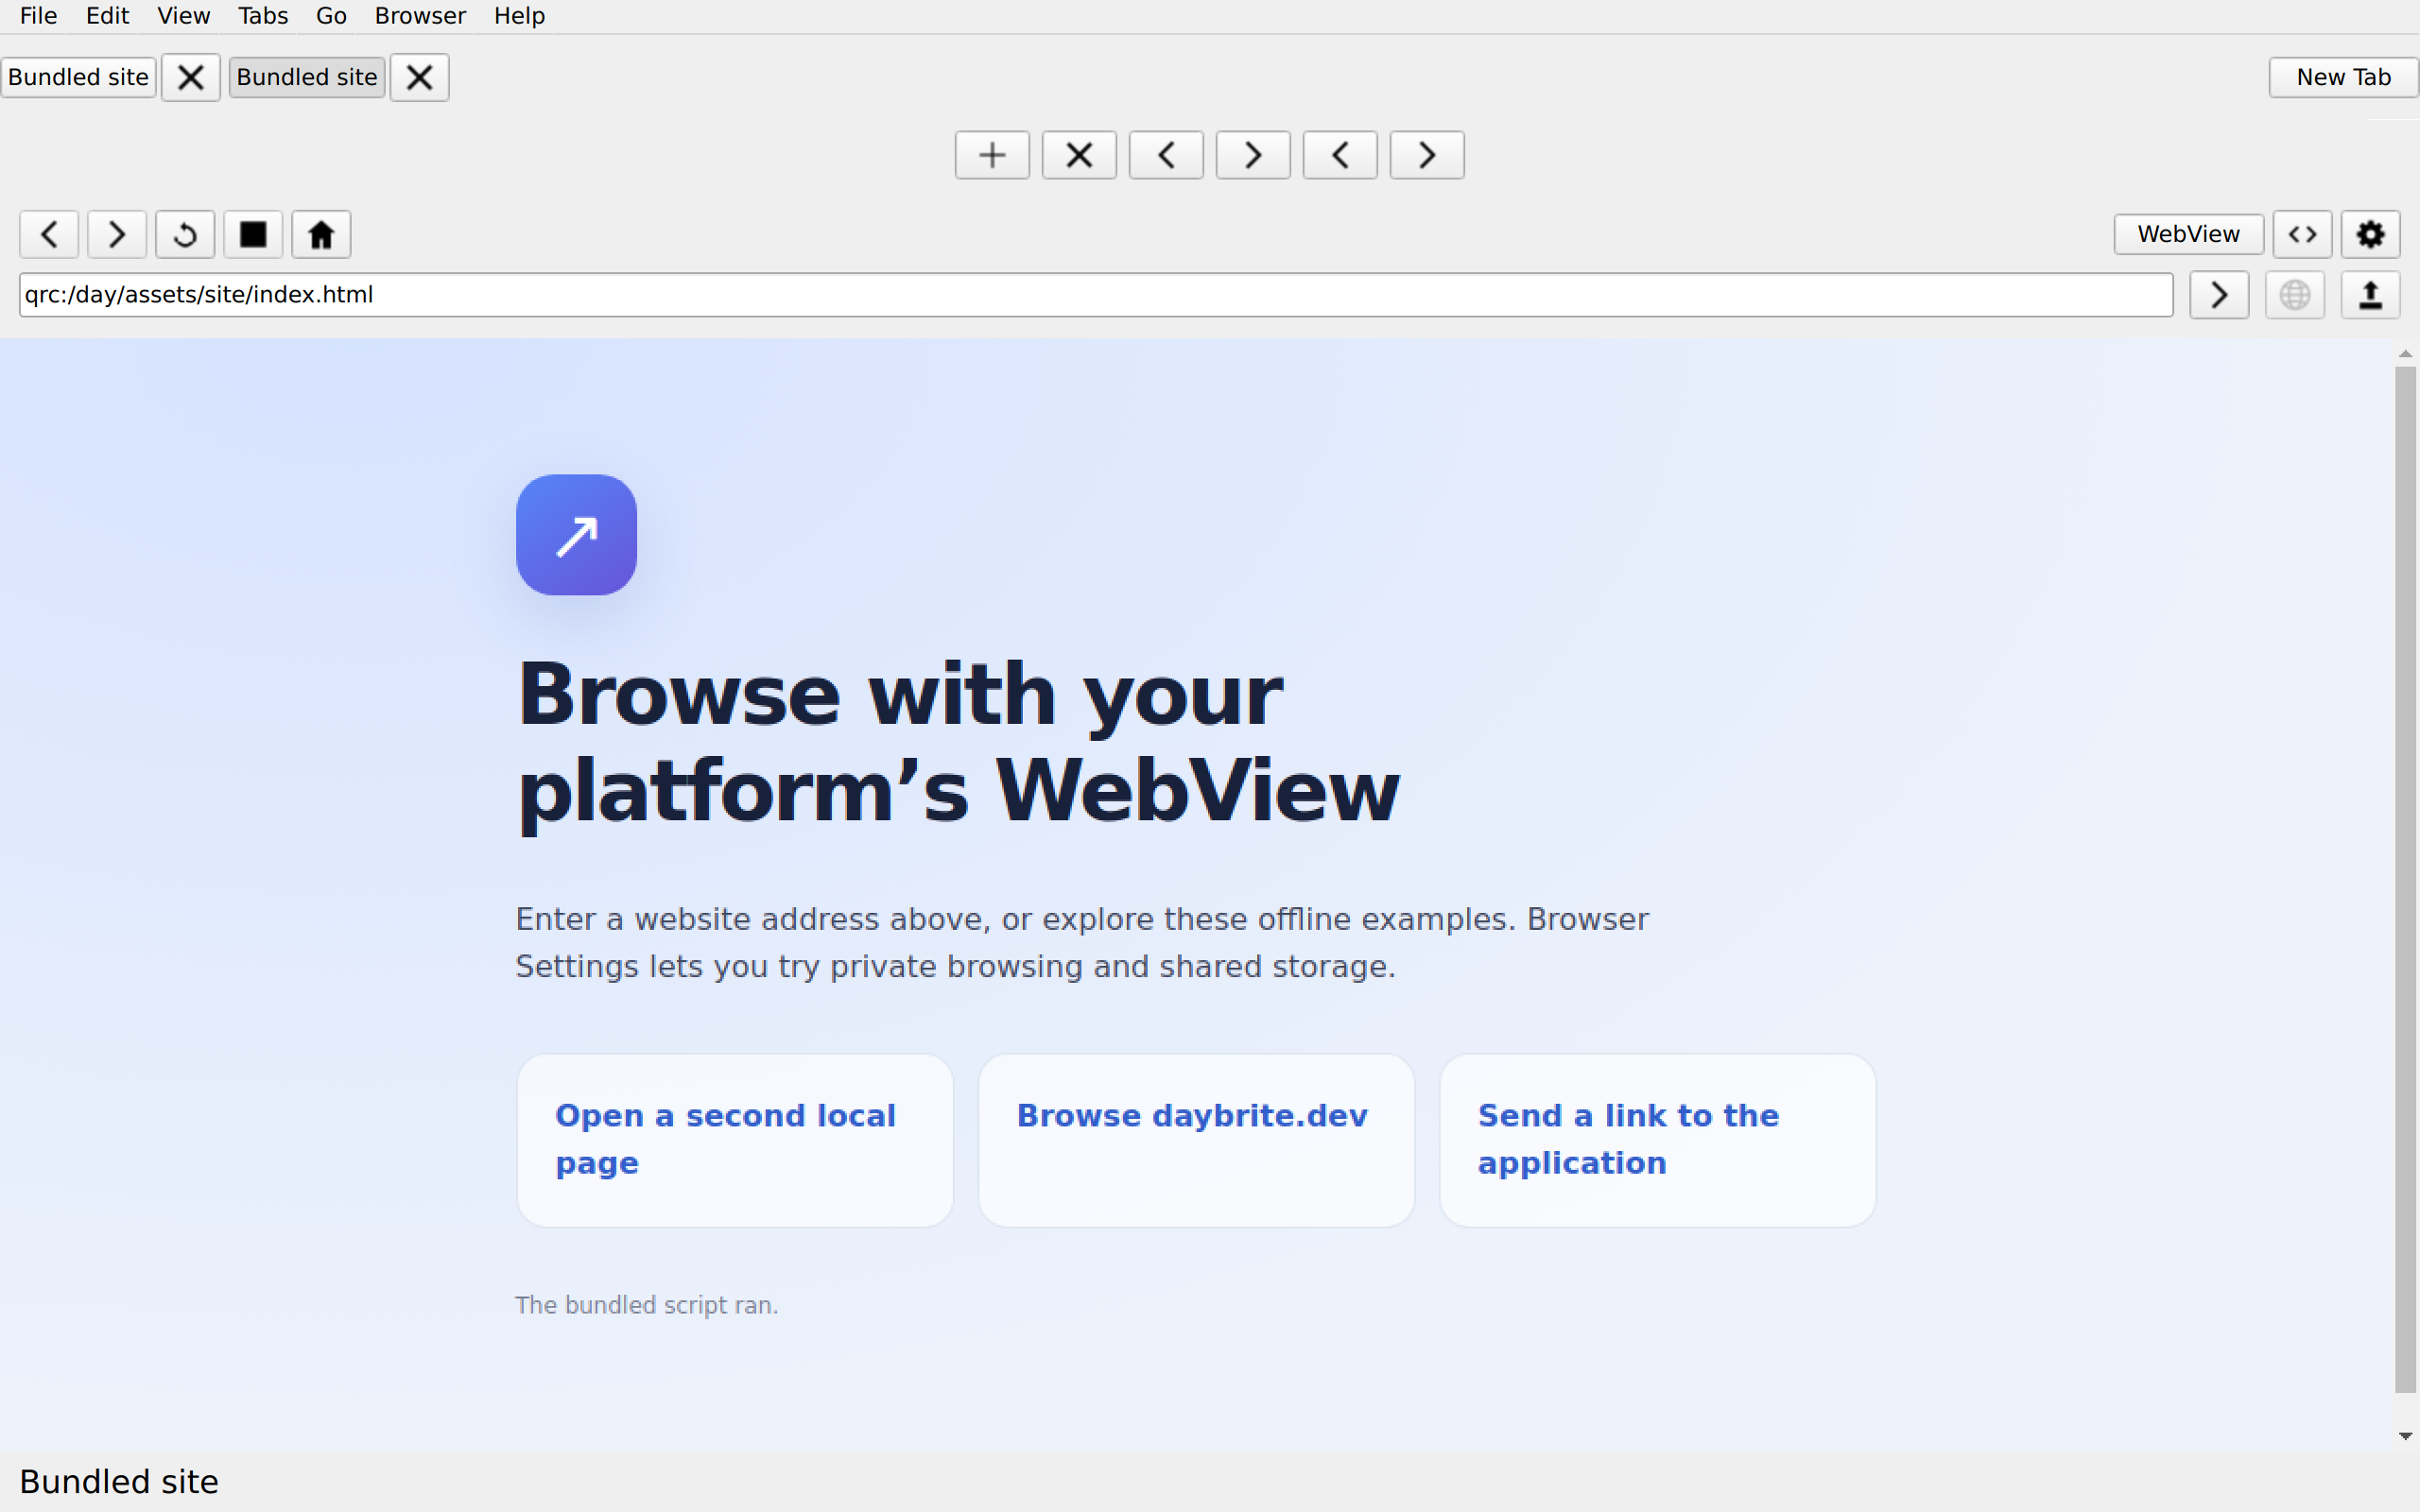The image size is (2420, 1512).
Task: Click the left chevron next to the center X icon
Action: (x=1165, y=155)
